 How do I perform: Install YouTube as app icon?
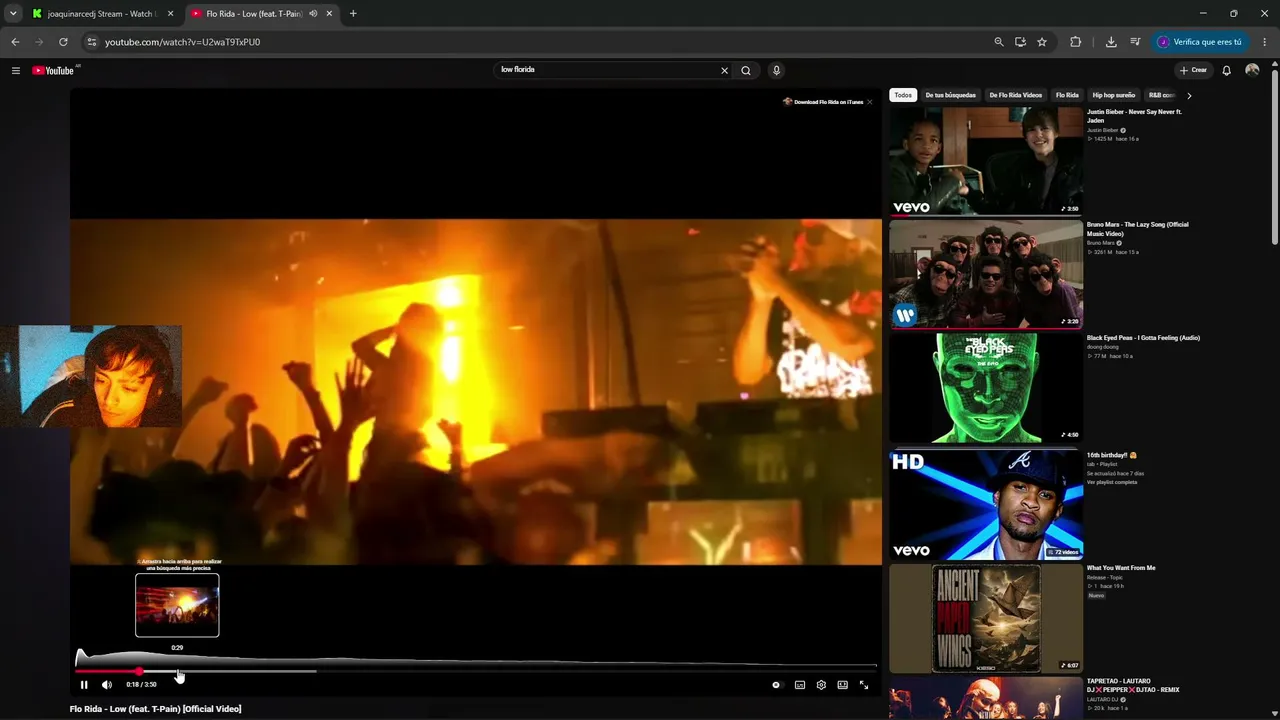pos(1020,42)
